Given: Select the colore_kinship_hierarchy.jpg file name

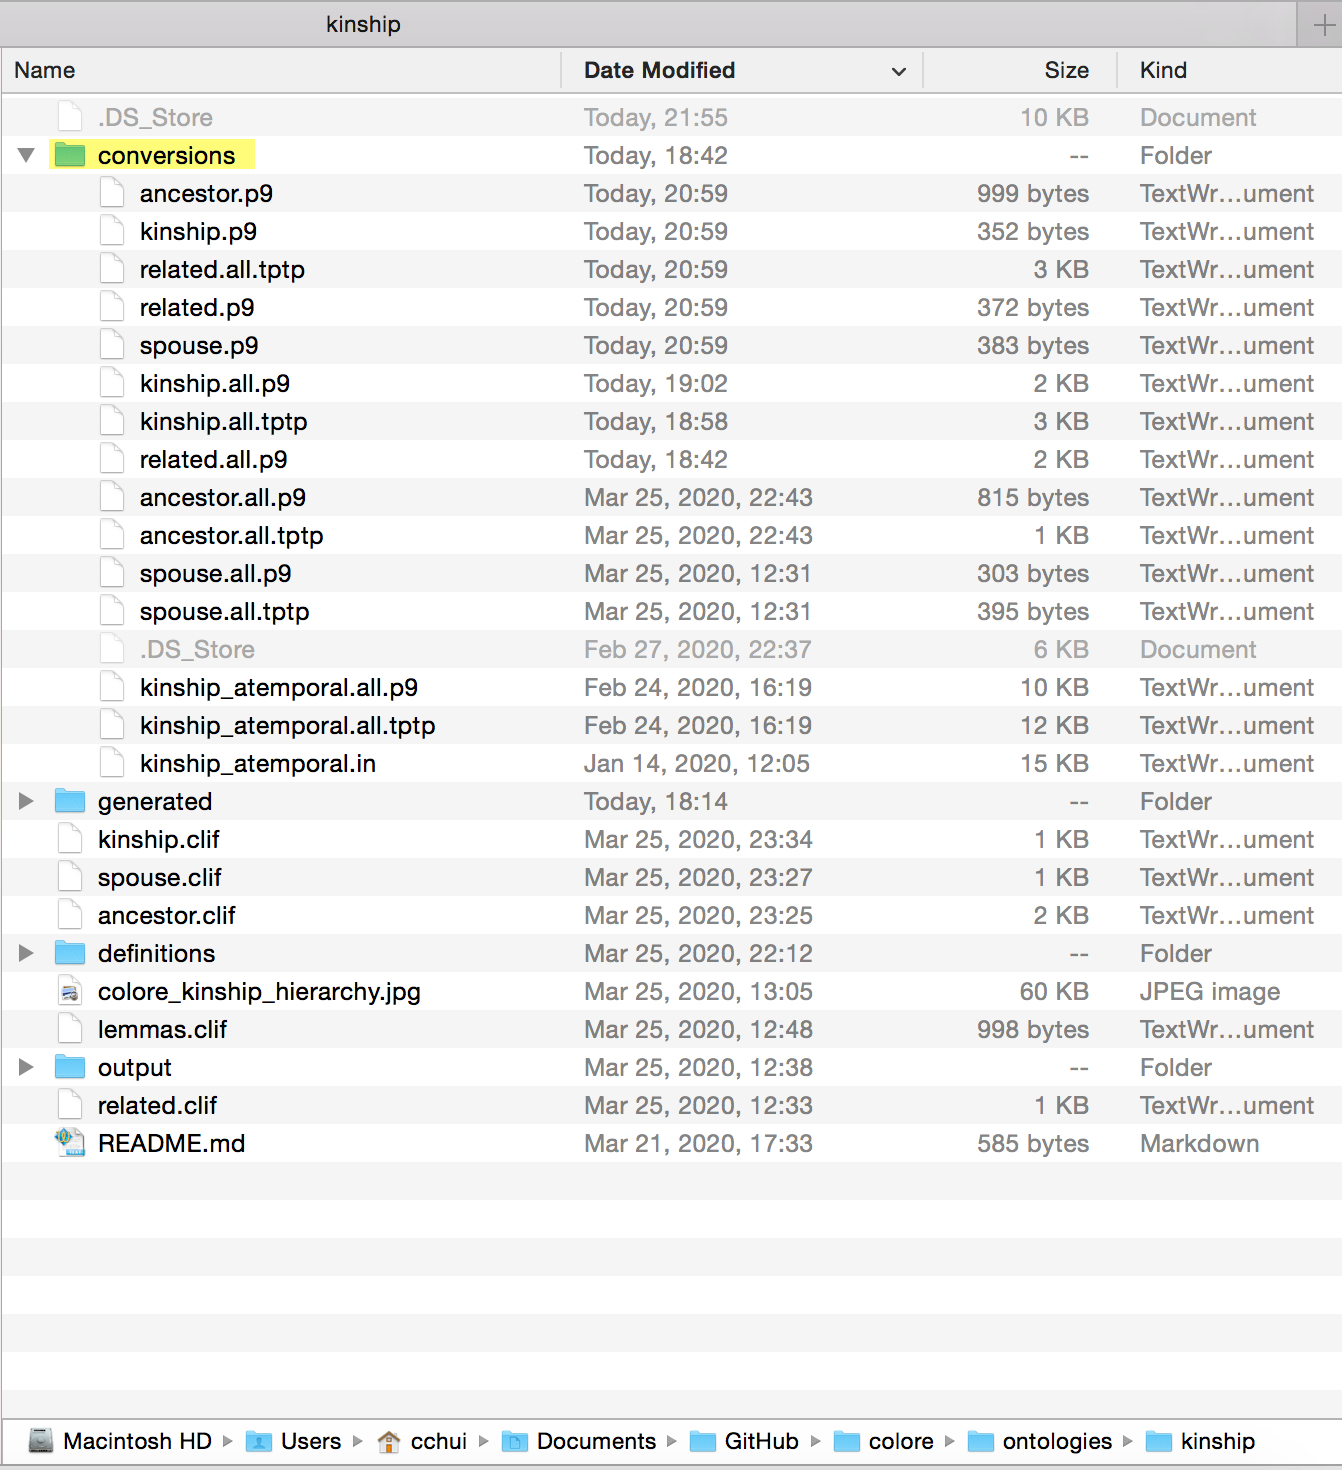Looking at the screenshot, I should pyautogui.click(x=259, y=991).
